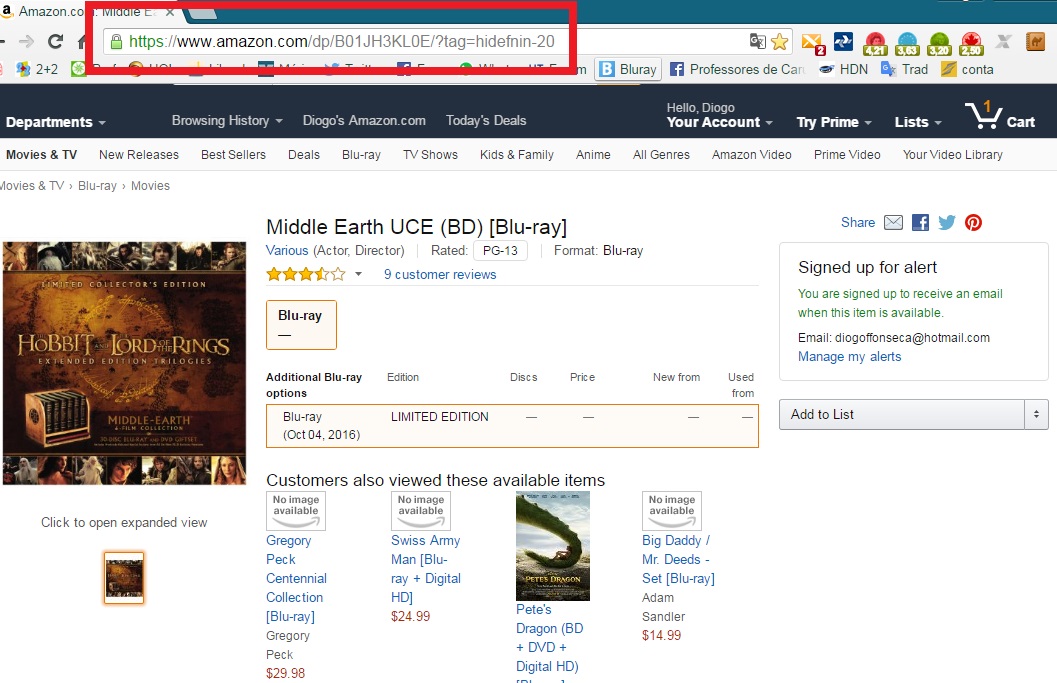The height and width of the screenshot is (683, 1057).
Task: Open the Try Prime dropdown
Action: tap(834, 122)
